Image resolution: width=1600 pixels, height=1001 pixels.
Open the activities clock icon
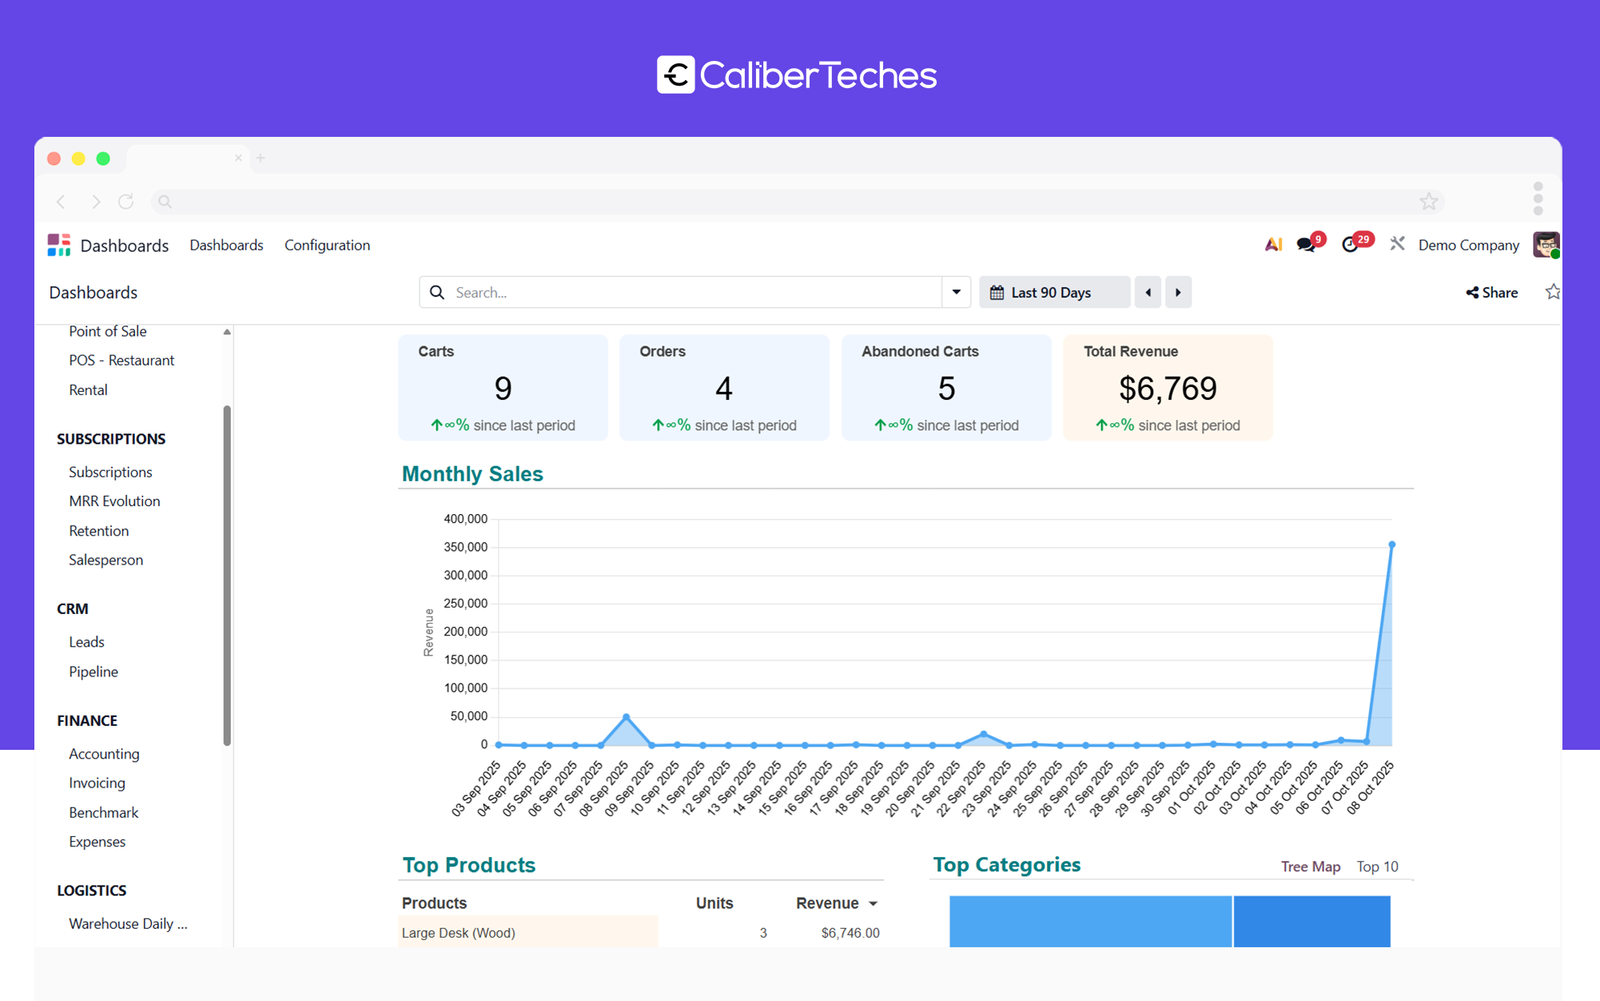click(x=1351, y=245)
